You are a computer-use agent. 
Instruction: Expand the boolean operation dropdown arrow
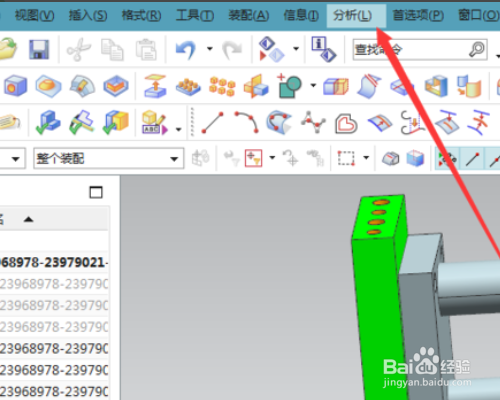pos(313,85)
